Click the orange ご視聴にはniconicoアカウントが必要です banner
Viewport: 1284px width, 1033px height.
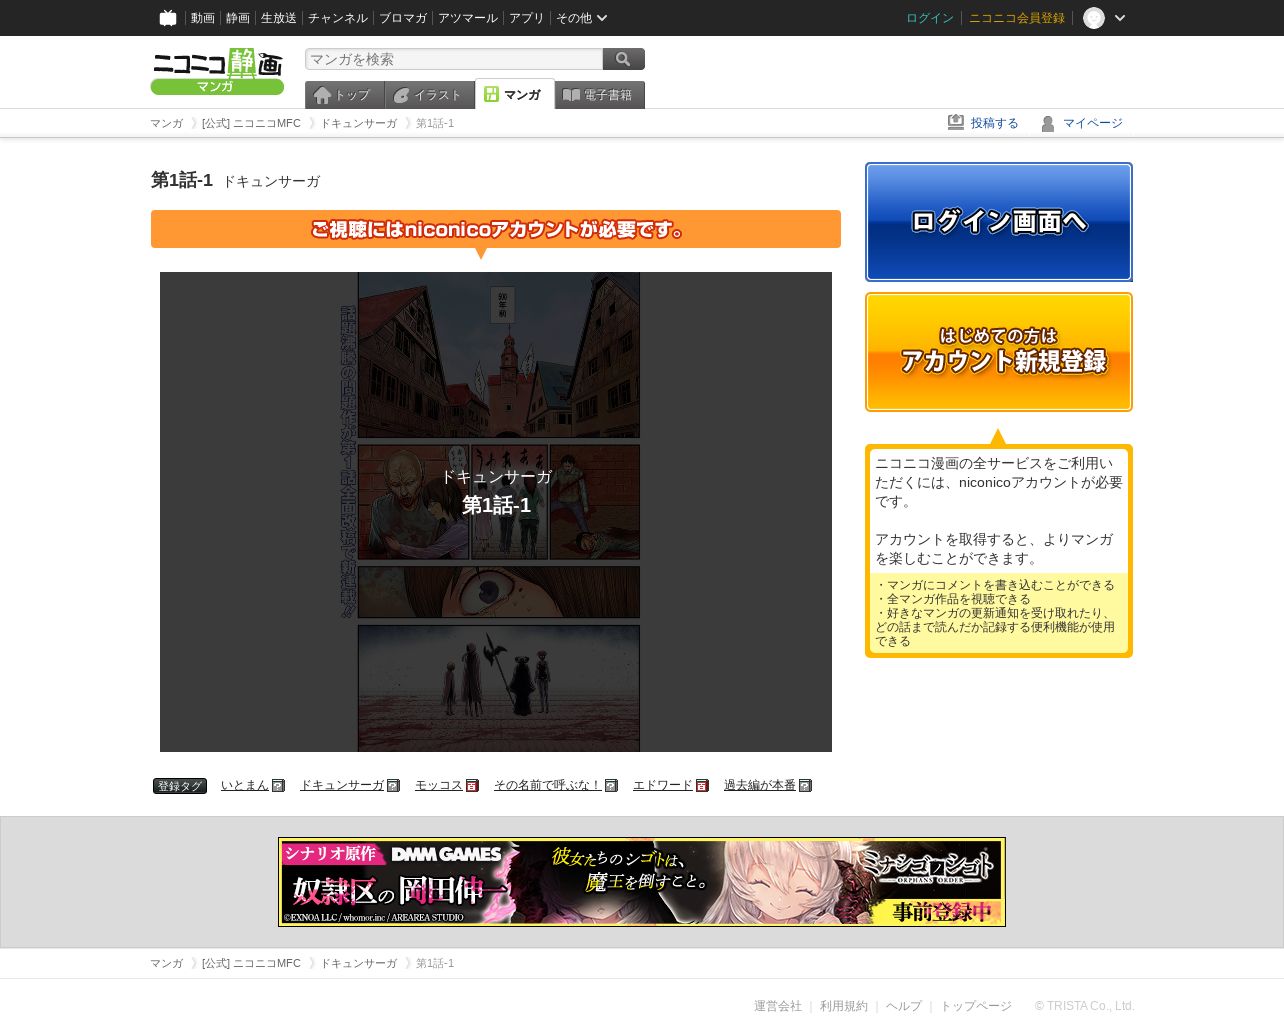point(496,229)
